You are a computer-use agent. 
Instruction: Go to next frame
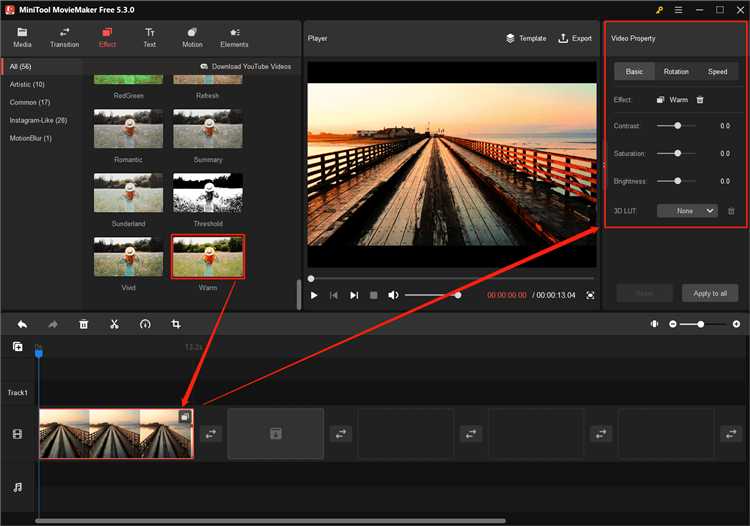(354, 295)
